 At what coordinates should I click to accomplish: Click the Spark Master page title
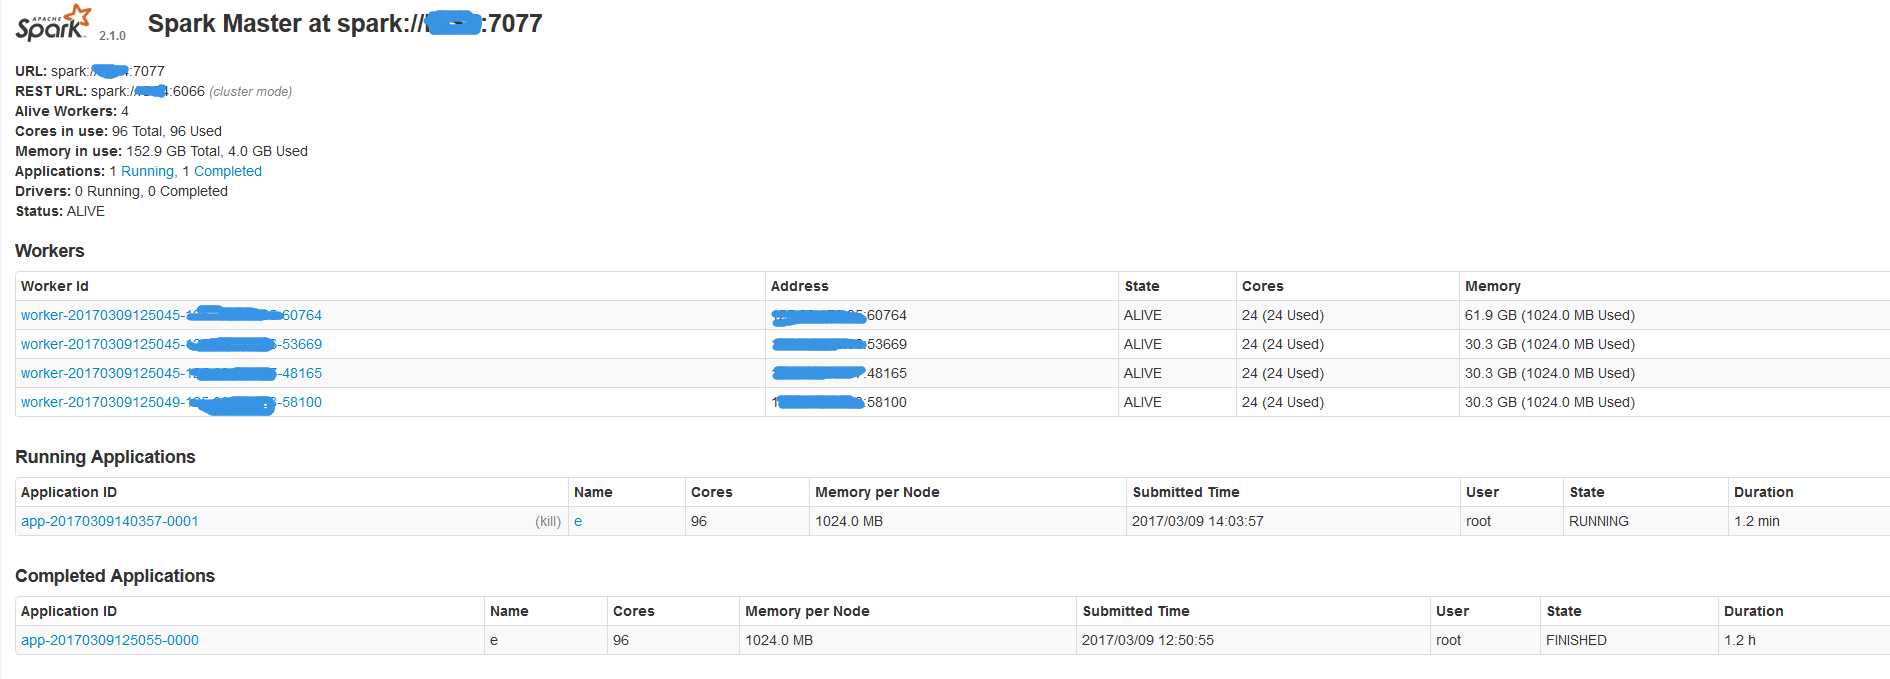tap(345, 23)
